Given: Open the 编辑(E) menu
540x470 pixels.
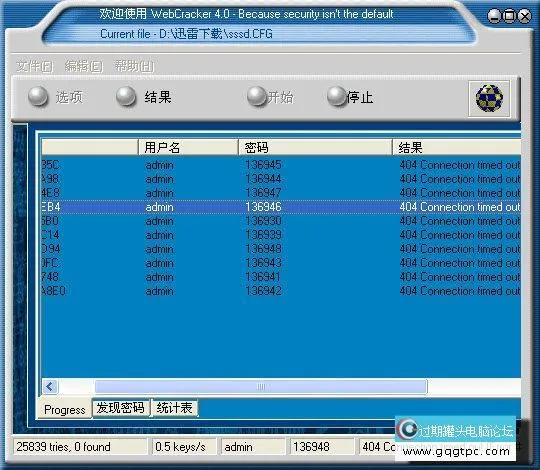Looking at the screenshot, I should pyautogui.click(x=84, y=66).
